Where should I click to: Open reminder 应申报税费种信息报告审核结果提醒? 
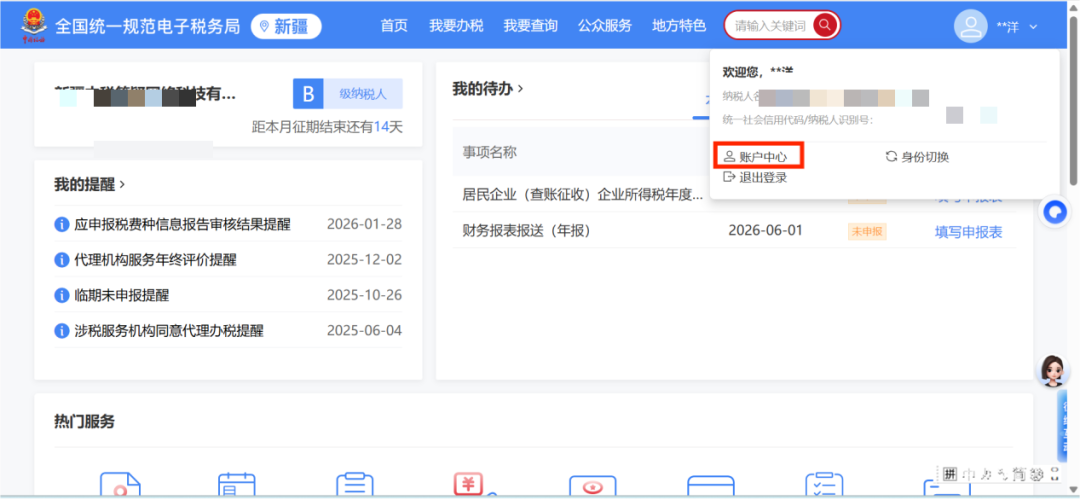click(x=183, y=224)
